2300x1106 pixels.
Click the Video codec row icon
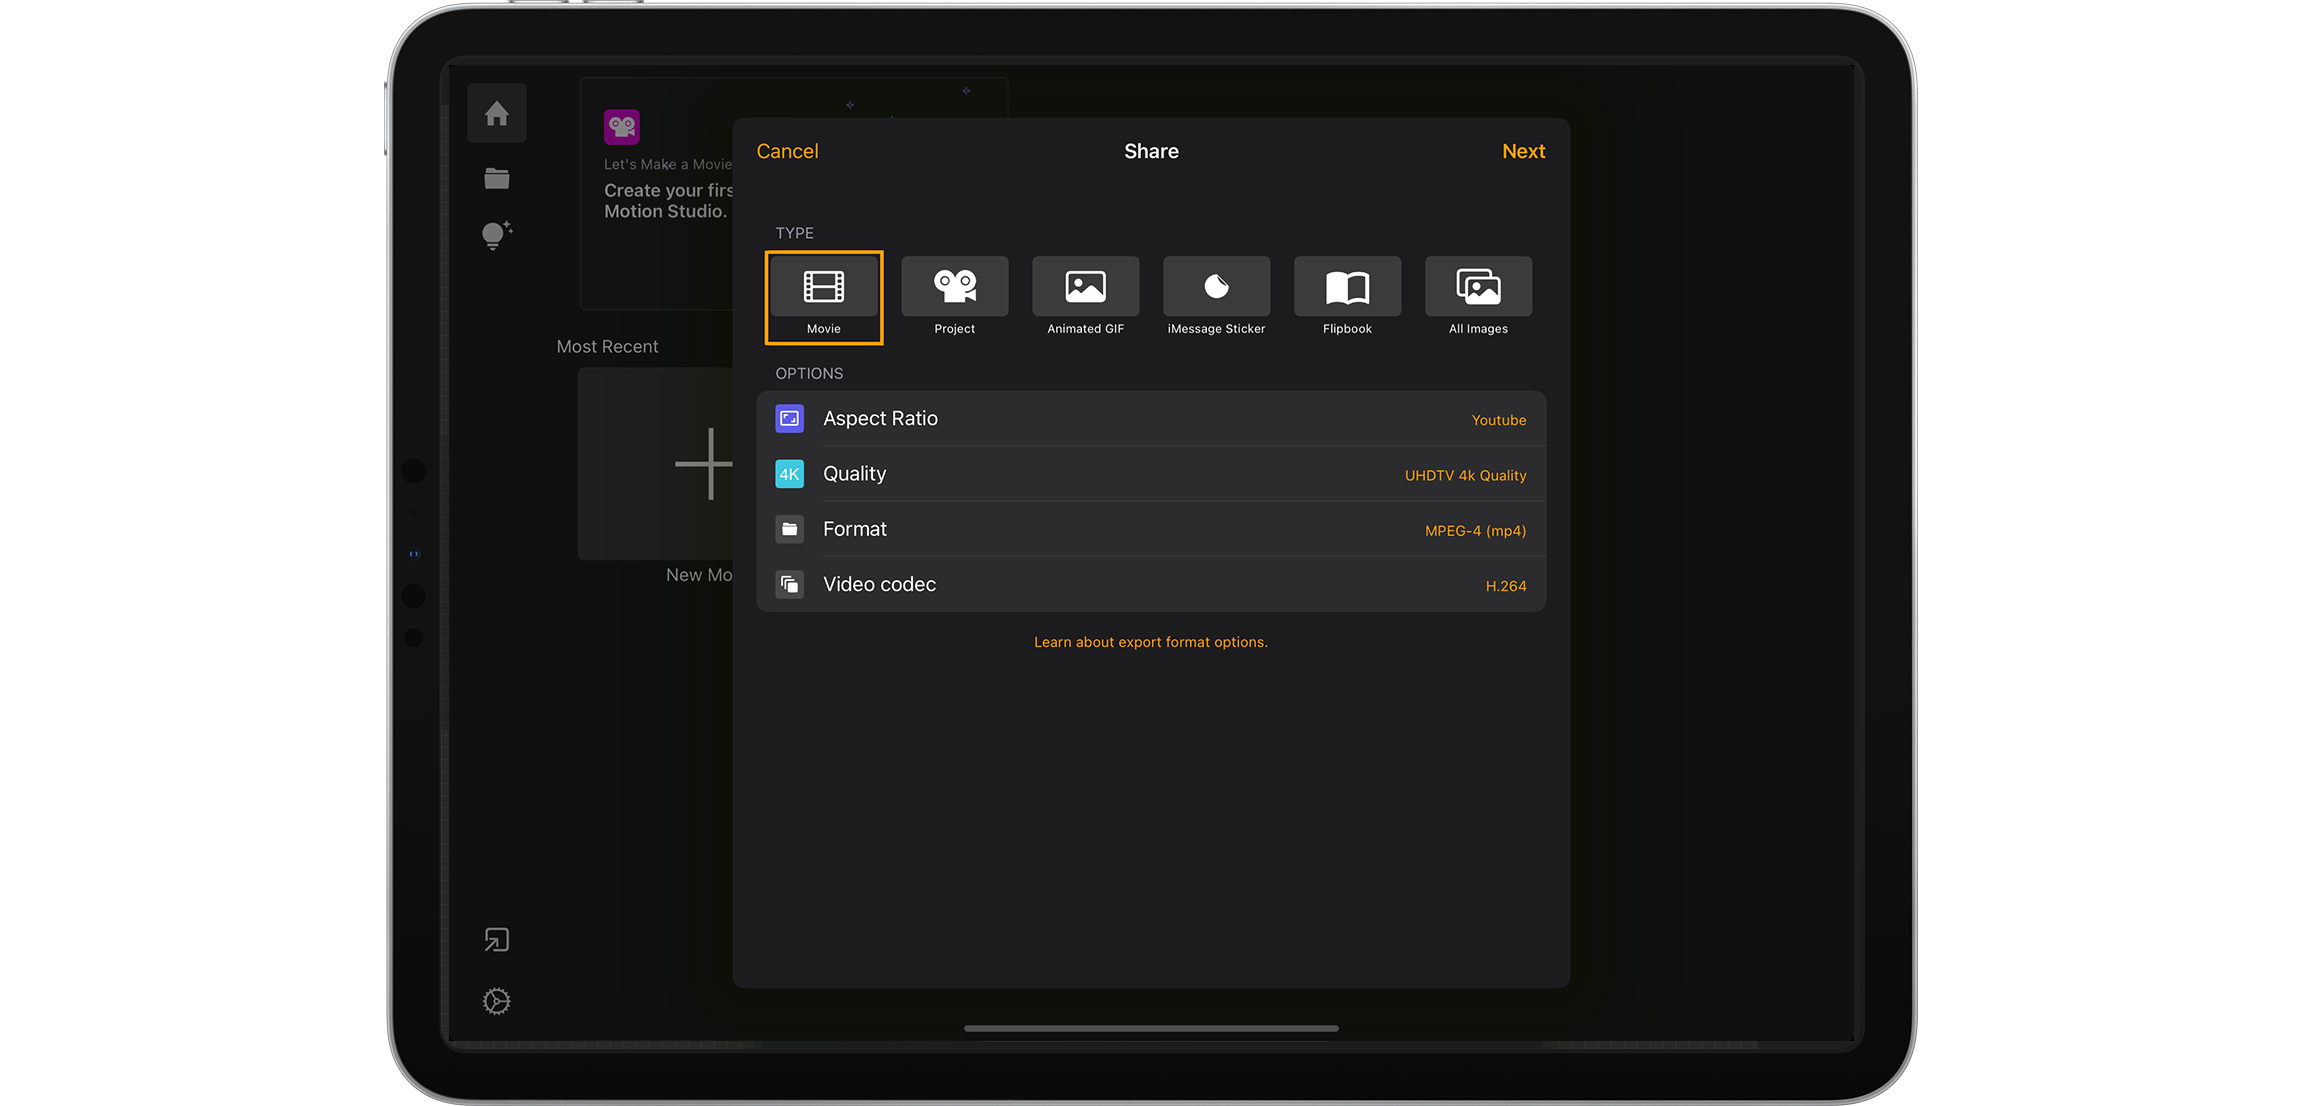pos(790,584)
